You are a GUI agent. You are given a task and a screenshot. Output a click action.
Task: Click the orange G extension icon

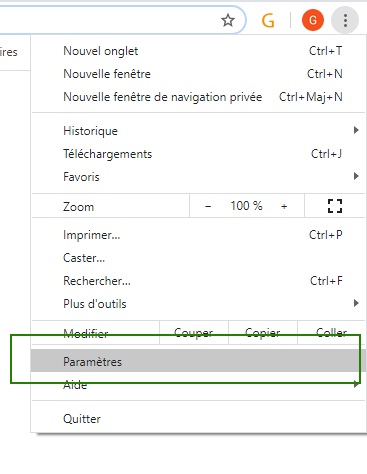click(x=268, y=20)
